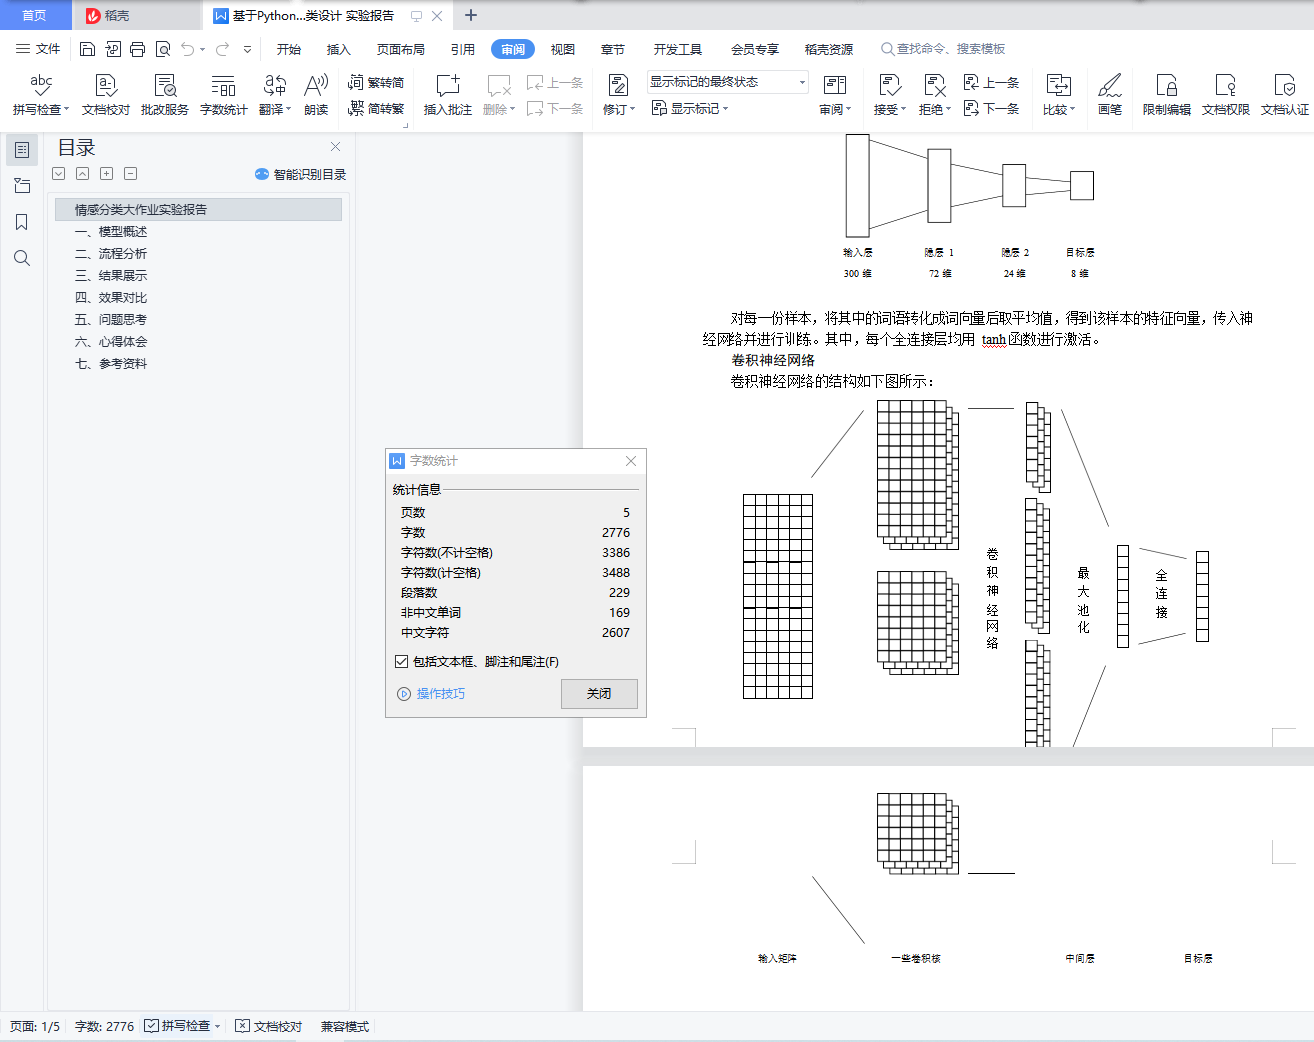Screen dimensions: 1314x1042
Task: Go to previous revision (上一条) beside 拒绝
Action: (x=991, y=83)
